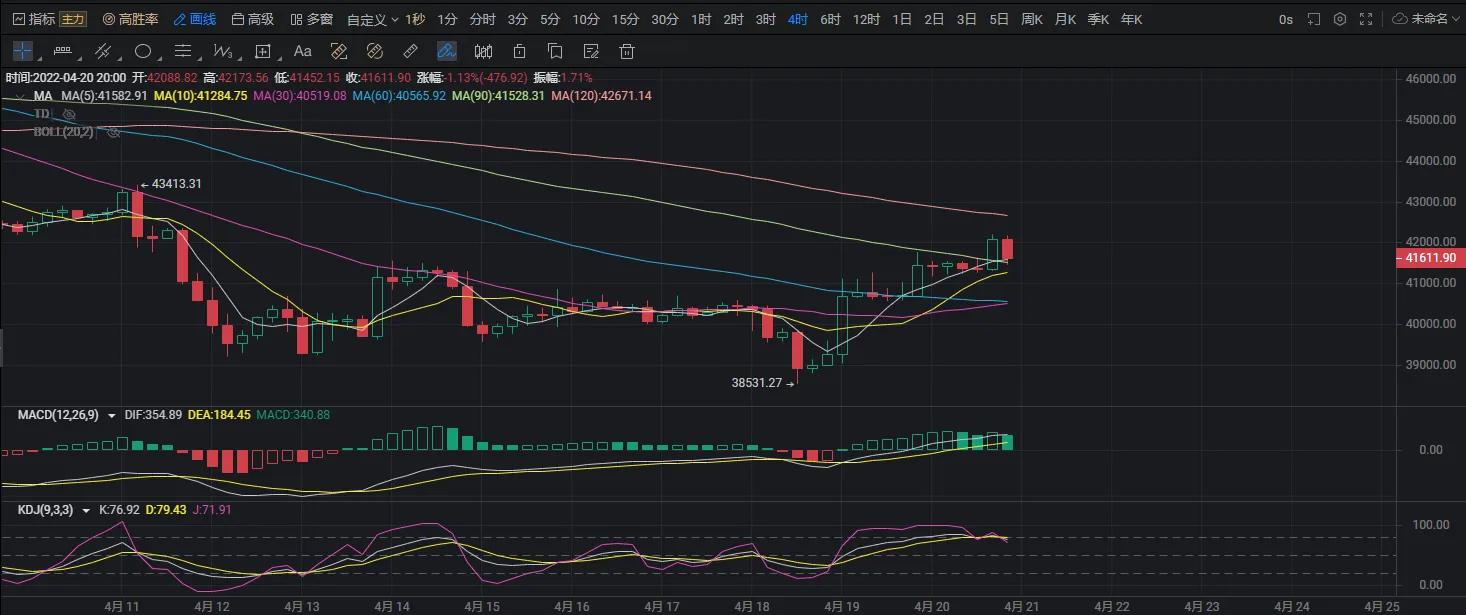Collapse the MA indicator line chevron
The height and width of the screenshot is (615, 1466).
[20, 96]
